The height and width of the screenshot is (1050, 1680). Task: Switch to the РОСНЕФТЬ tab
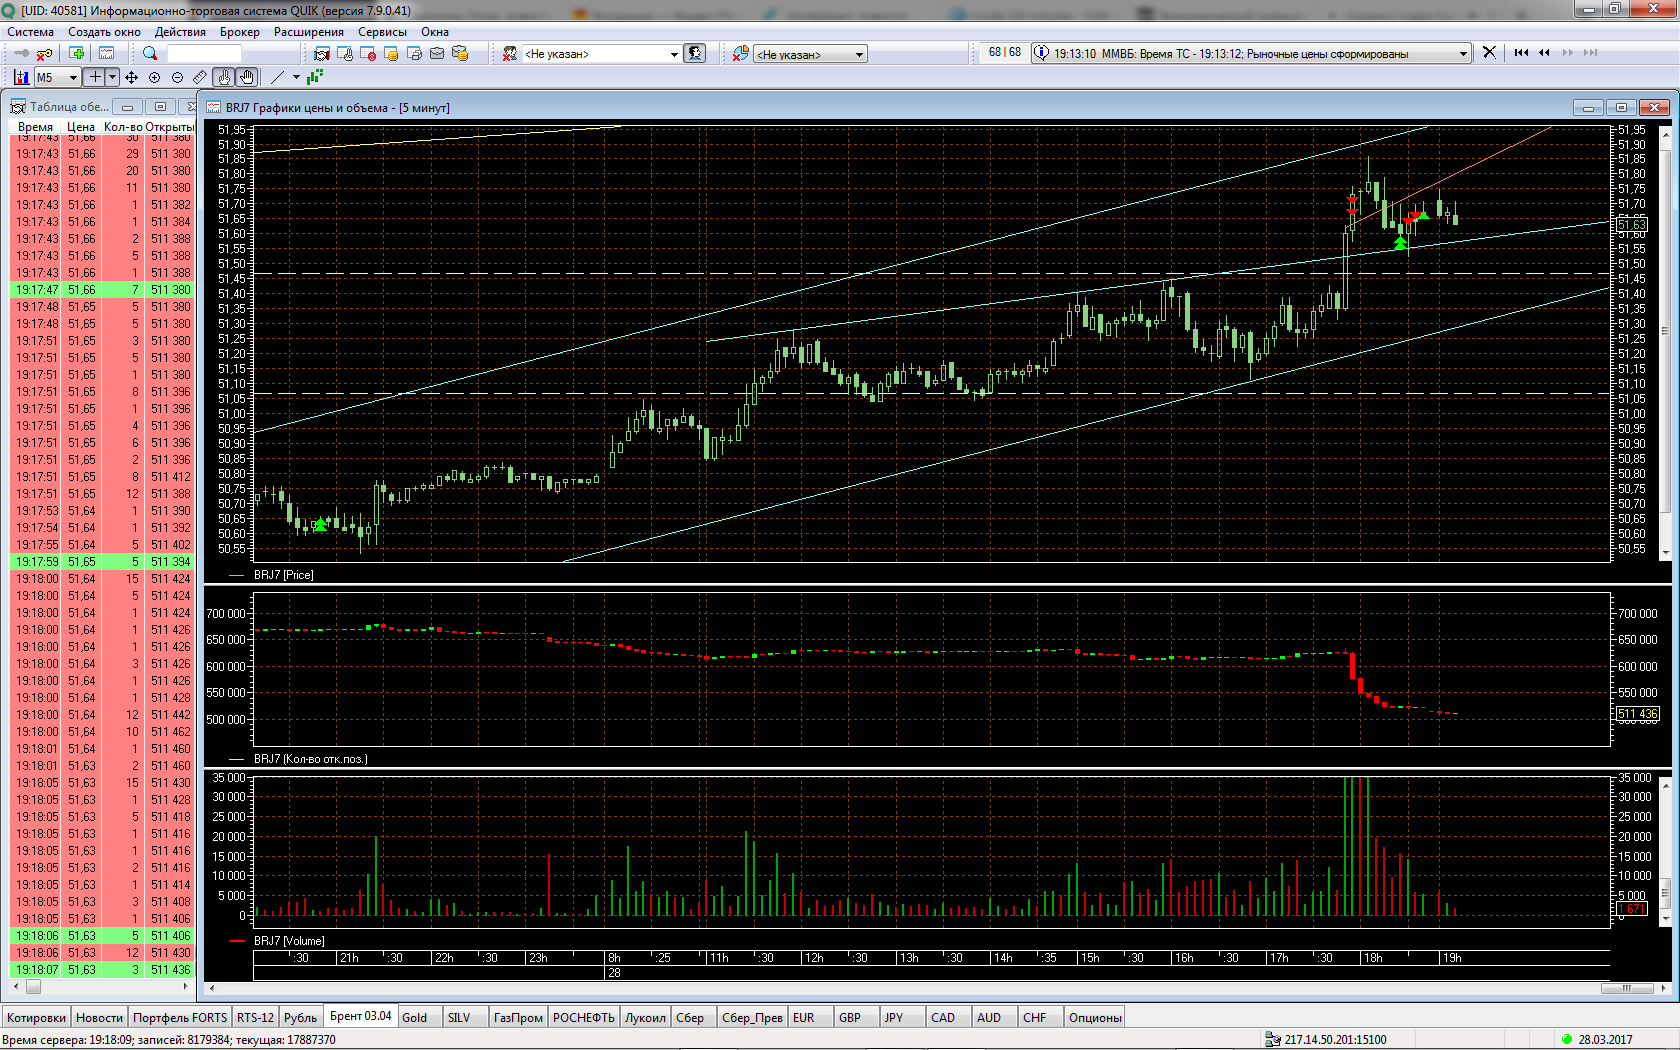(x=584, y=1017)
